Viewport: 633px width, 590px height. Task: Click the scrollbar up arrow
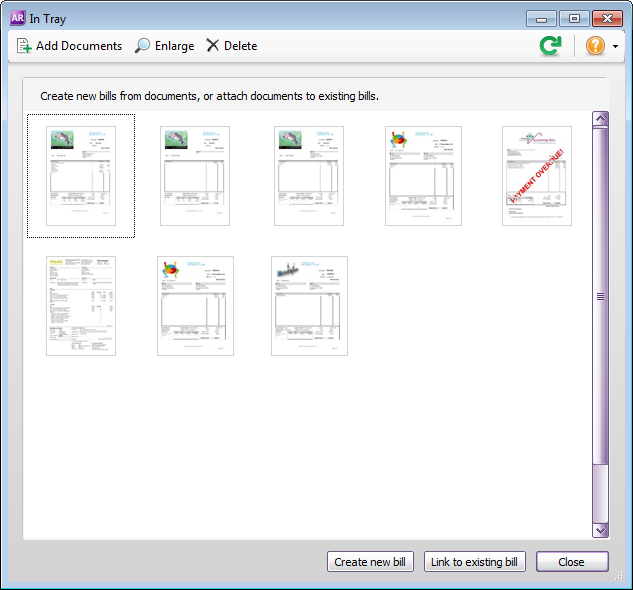(x=600, y=119)
